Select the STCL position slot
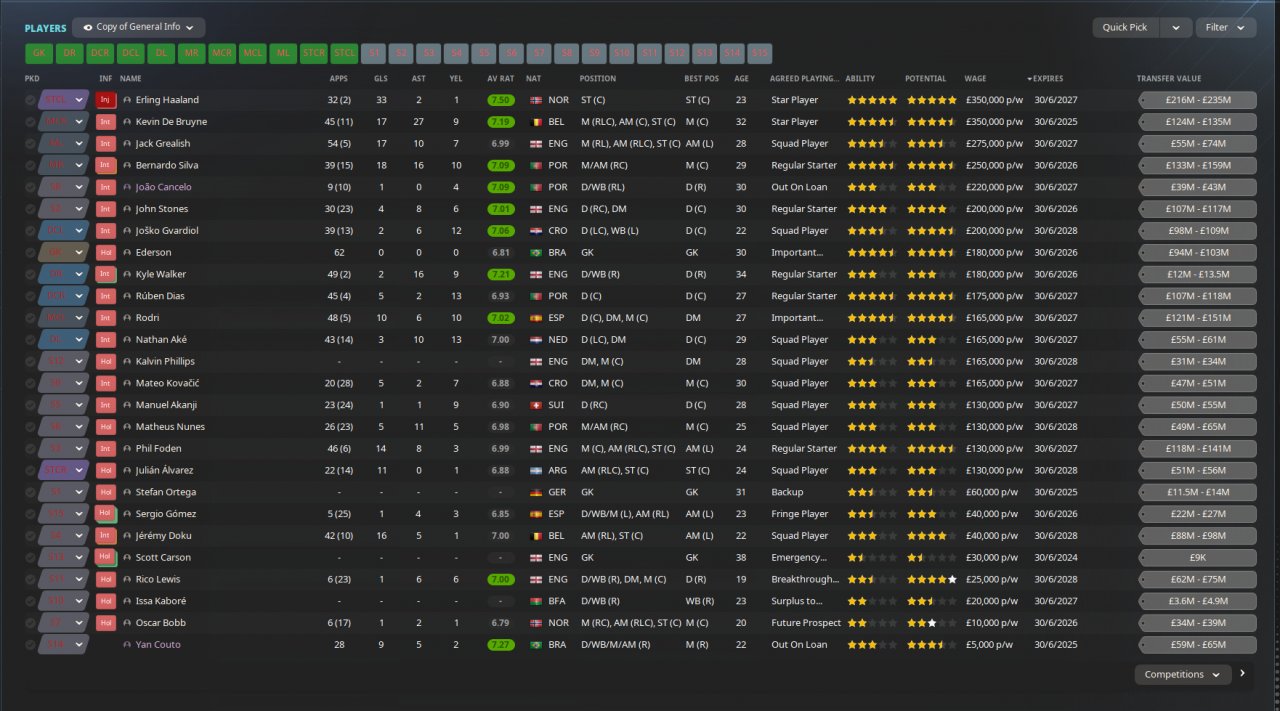The height and width of the screenshot is (711, 1280). click(x=344, y=54)
